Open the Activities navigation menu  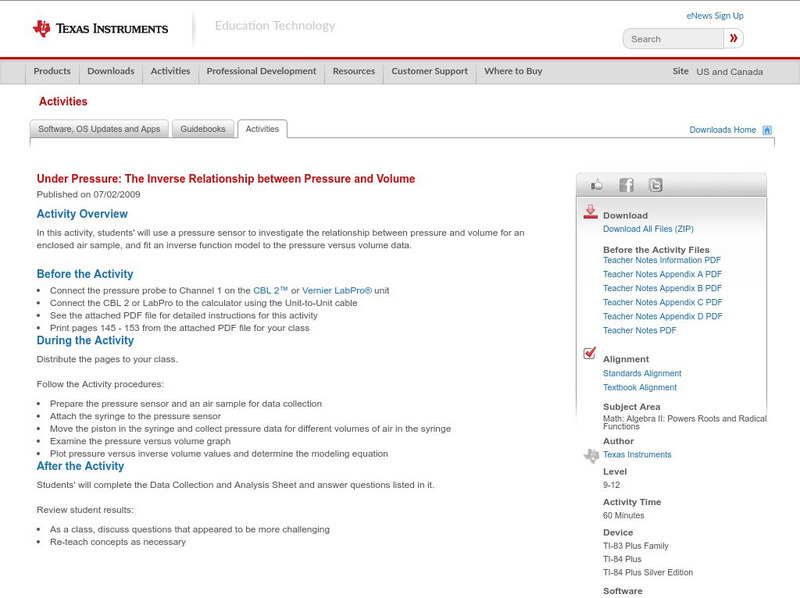click(x=170, y=71)
